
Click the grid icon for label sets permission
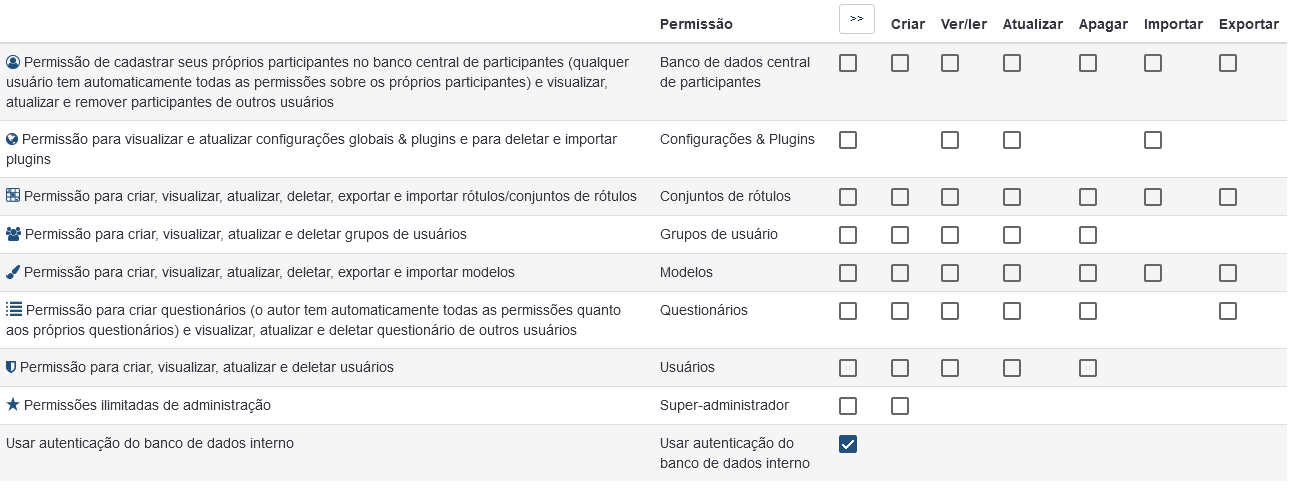[x=13, y=196]
